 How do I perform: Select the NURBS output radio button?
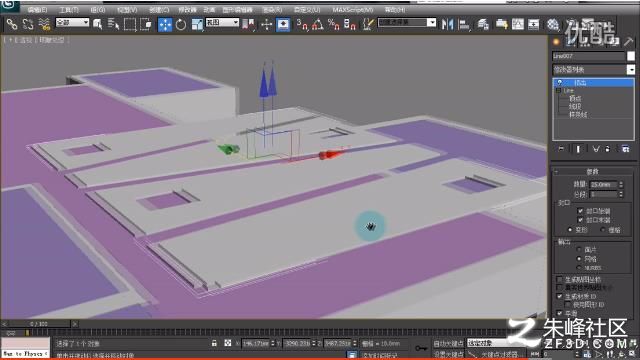(579, 268)
